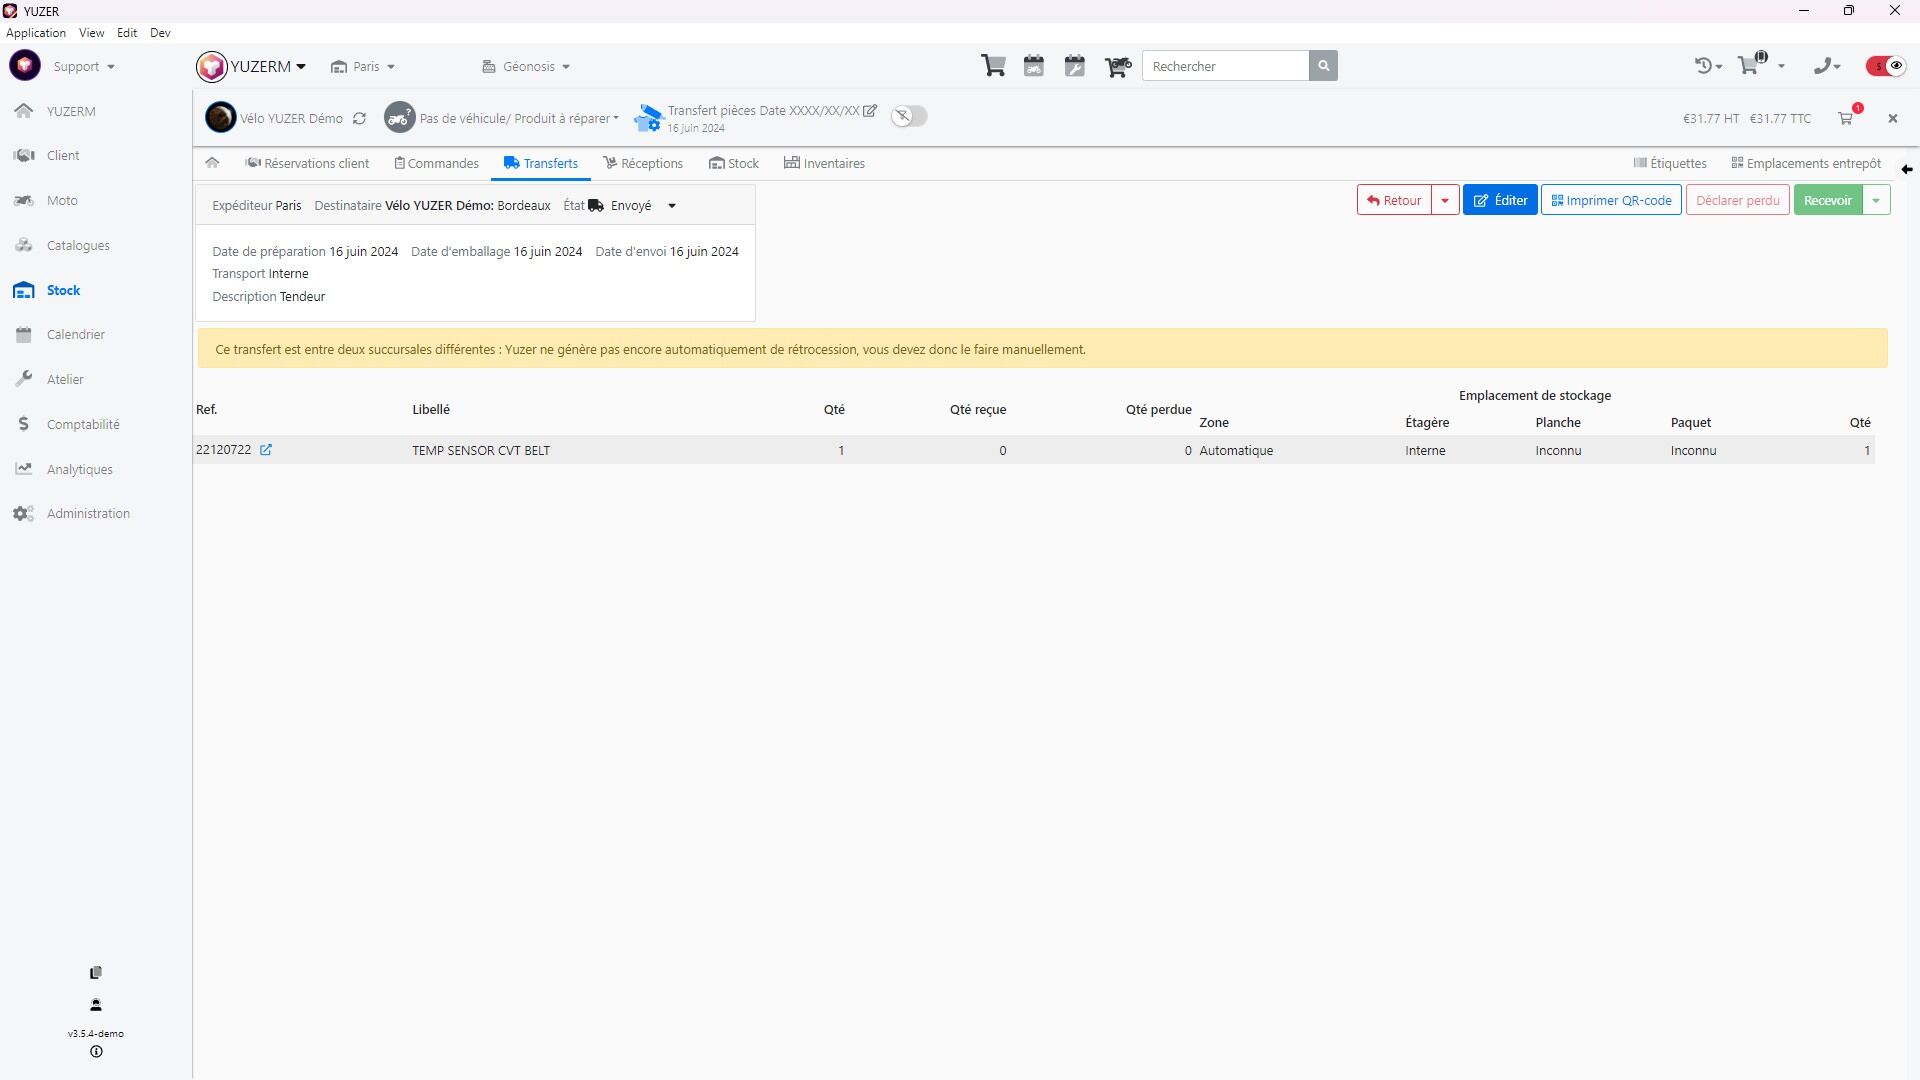Expand the Envoyé state dropdown
Screen dimensions: 1920x1080
click(672, 206)
